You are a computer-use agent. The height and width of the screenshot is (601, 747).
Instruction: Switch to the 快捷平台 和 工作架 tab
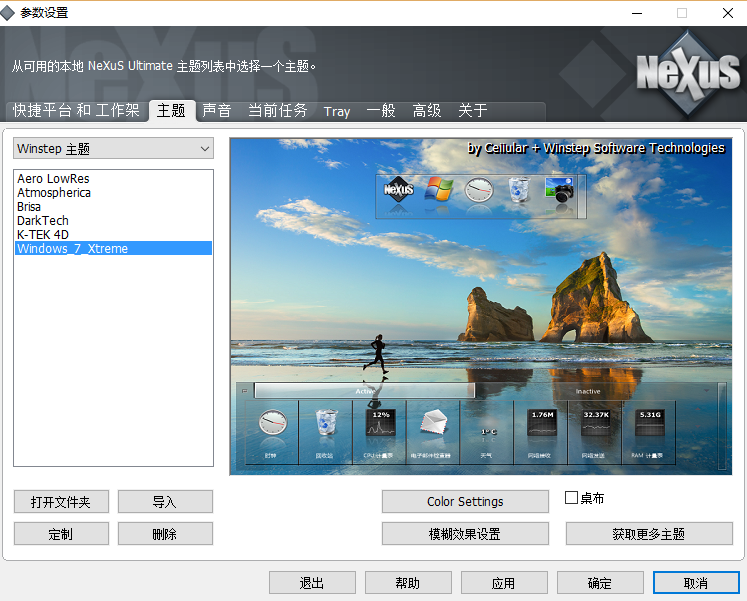click(x=76, y=110)
